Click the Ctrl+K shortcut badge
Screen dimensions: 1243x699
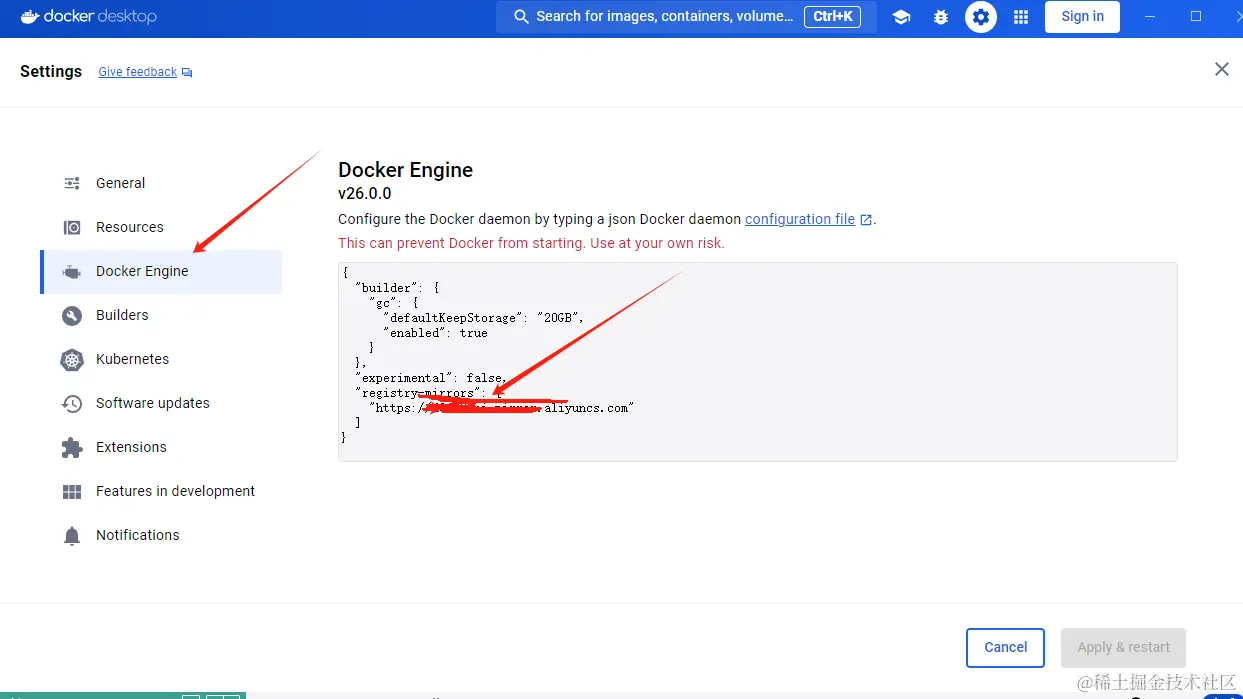click(x=832, y=17)
